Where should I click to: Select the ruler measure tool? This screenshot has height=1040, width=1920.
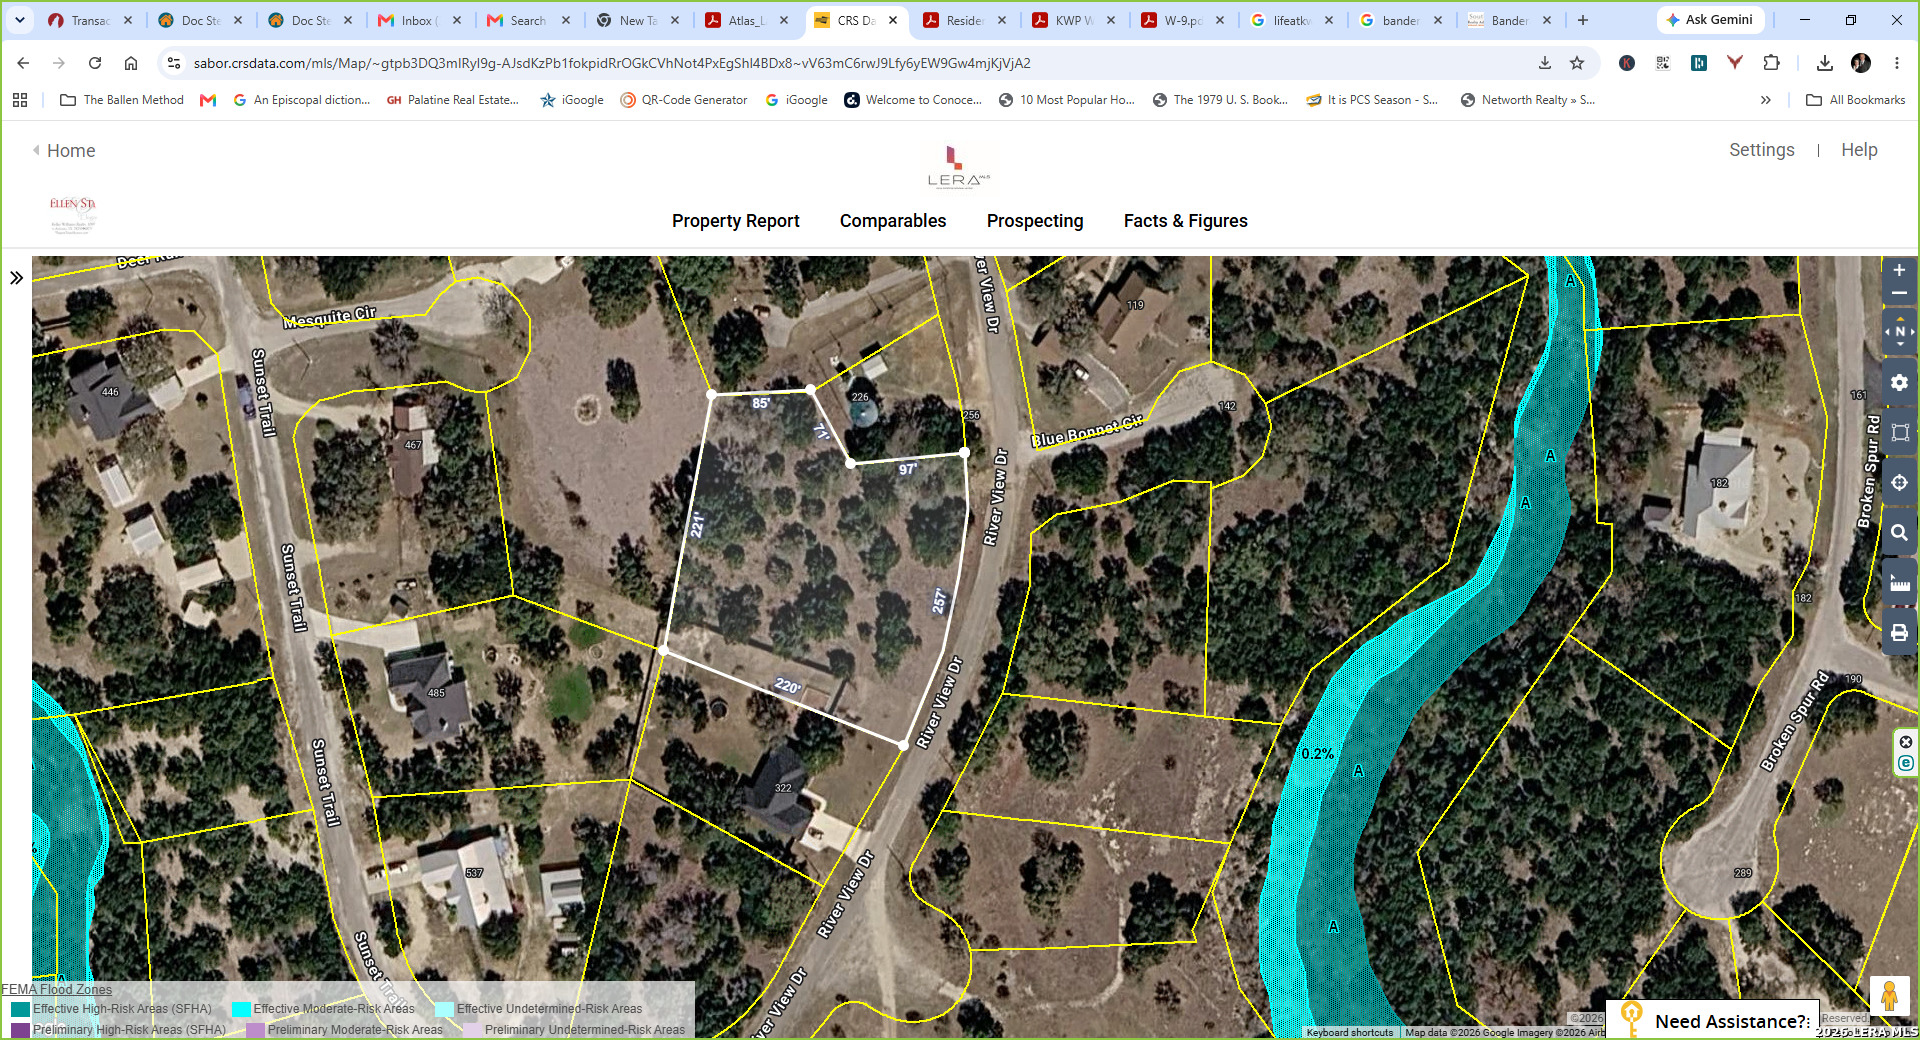(x=1899, y=583)
